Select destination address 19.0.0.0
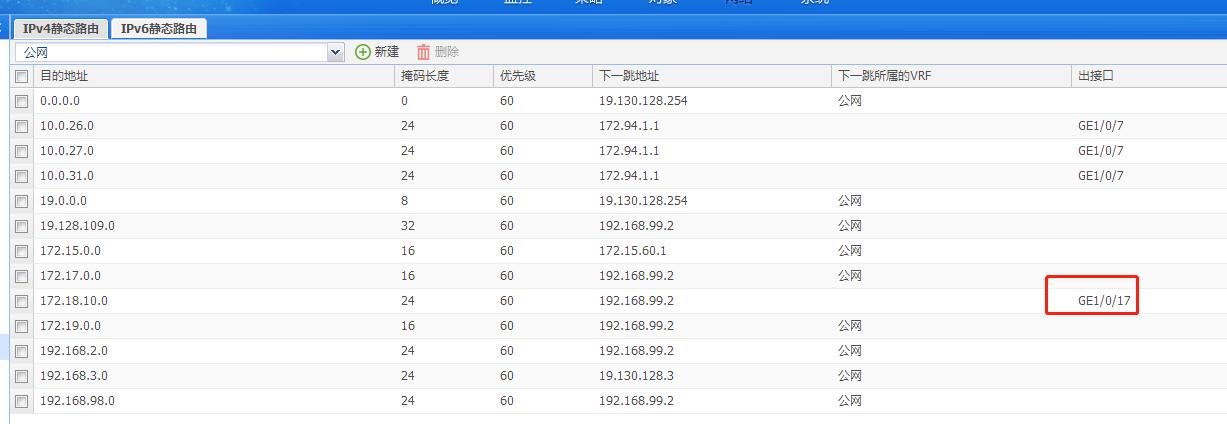Screen dimensions: 1227x424 63,201
